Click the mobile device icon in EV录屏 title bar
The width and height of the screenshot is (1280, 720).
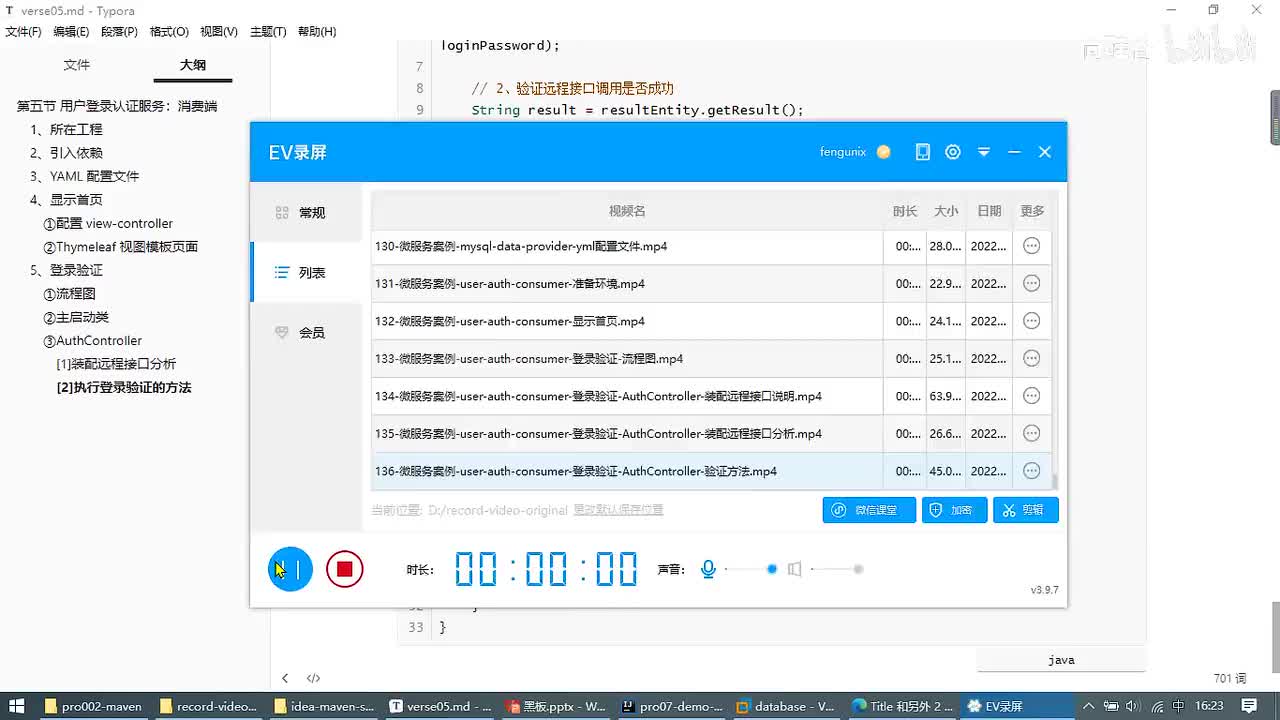(x=923, y=152)
